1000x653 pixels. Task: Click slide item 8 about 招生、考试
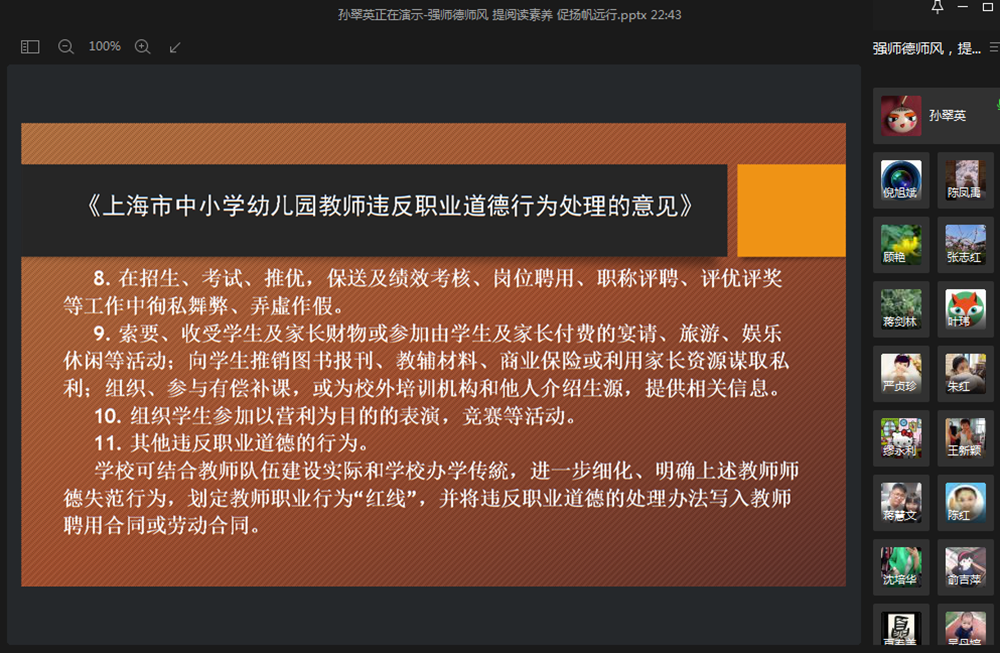423,292
